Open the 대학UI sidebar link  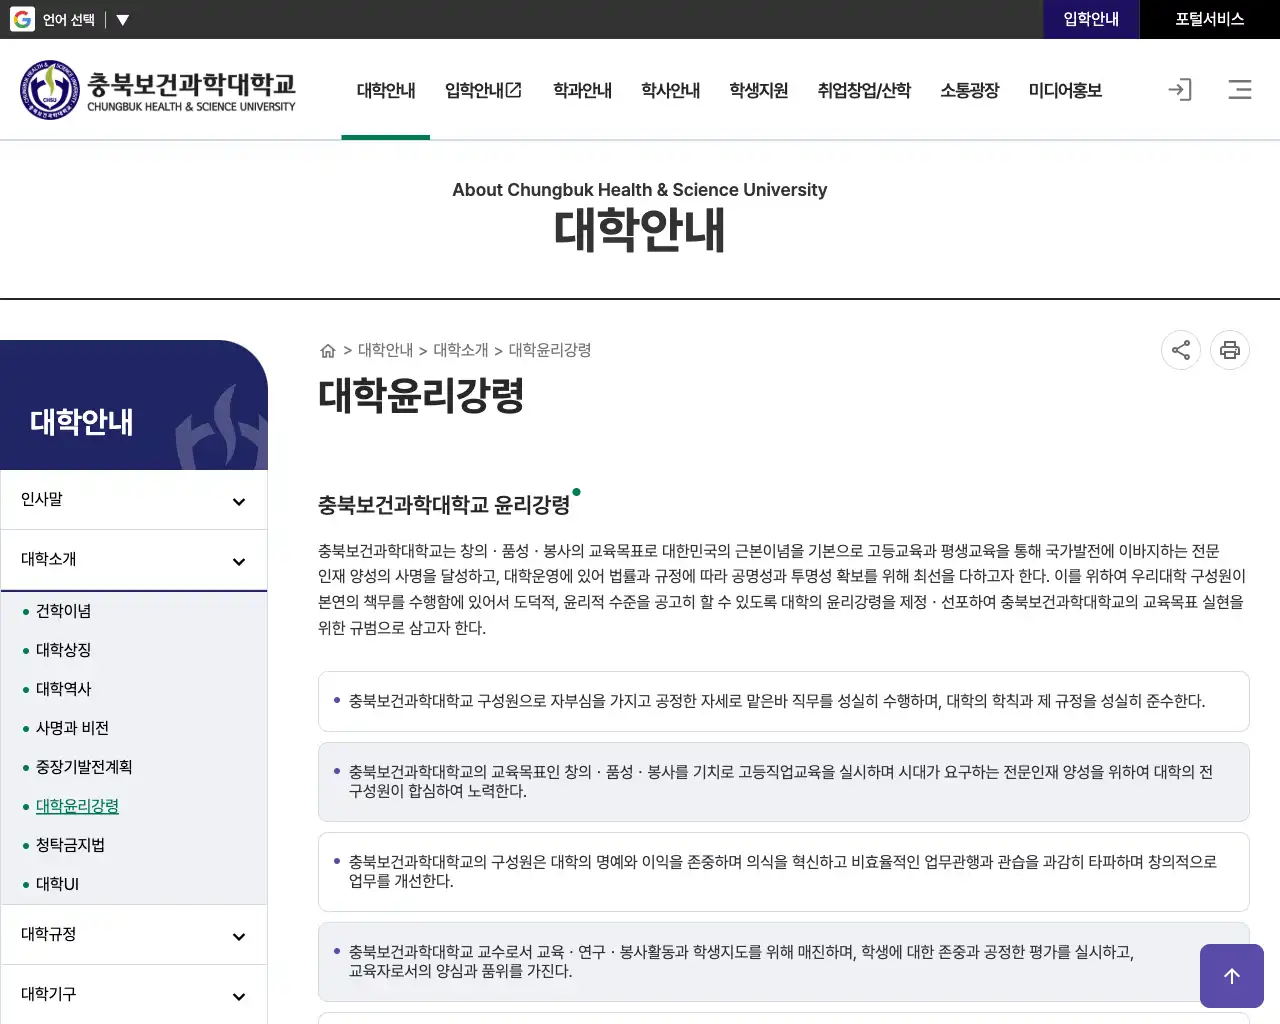[57, 884]
